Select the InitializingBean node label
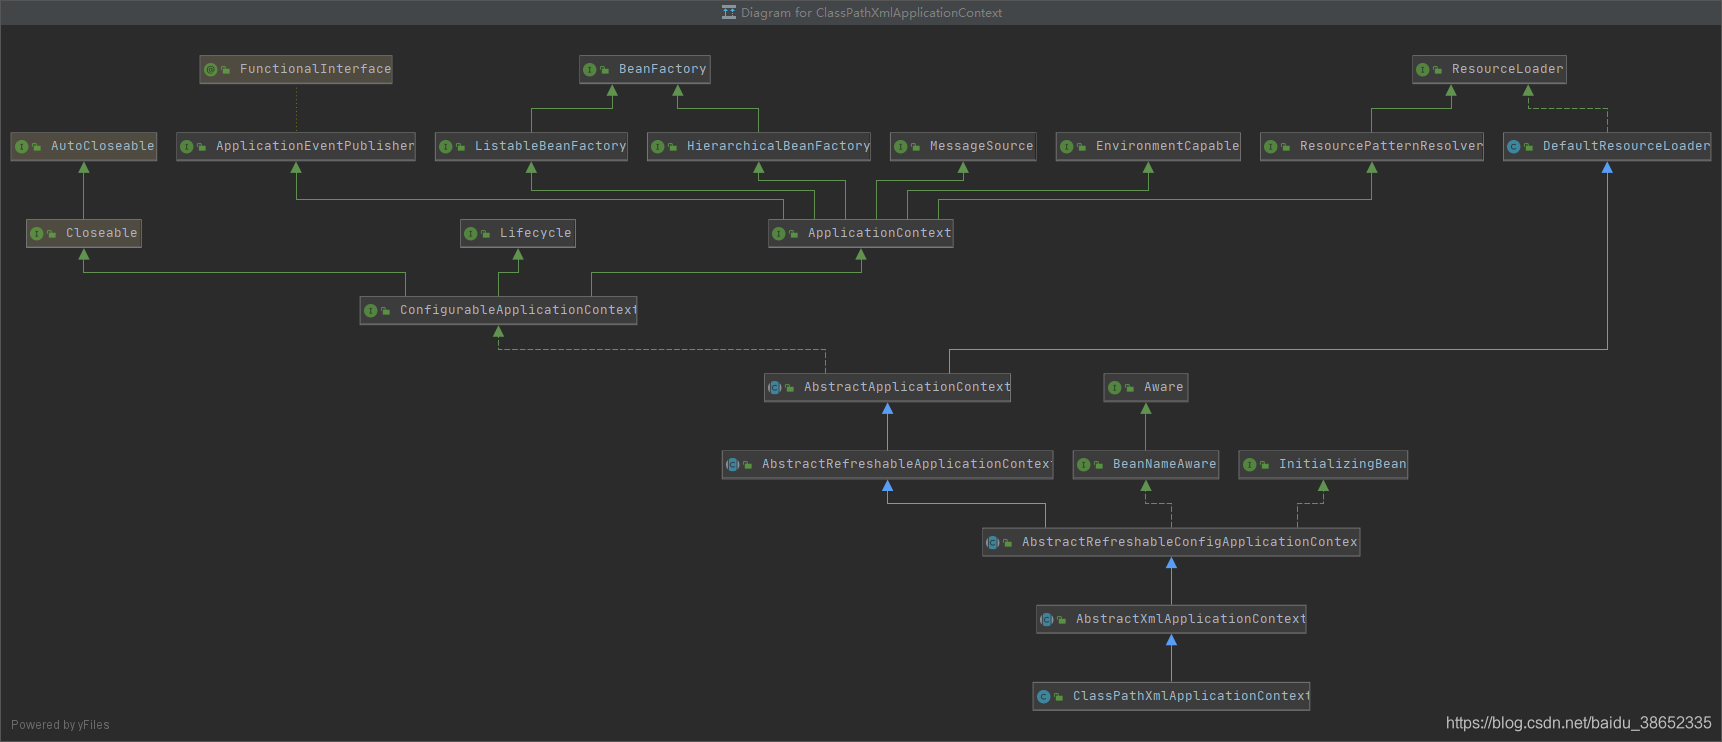The width and height of the screenshot is (1722, 742). pos(1342,464)
